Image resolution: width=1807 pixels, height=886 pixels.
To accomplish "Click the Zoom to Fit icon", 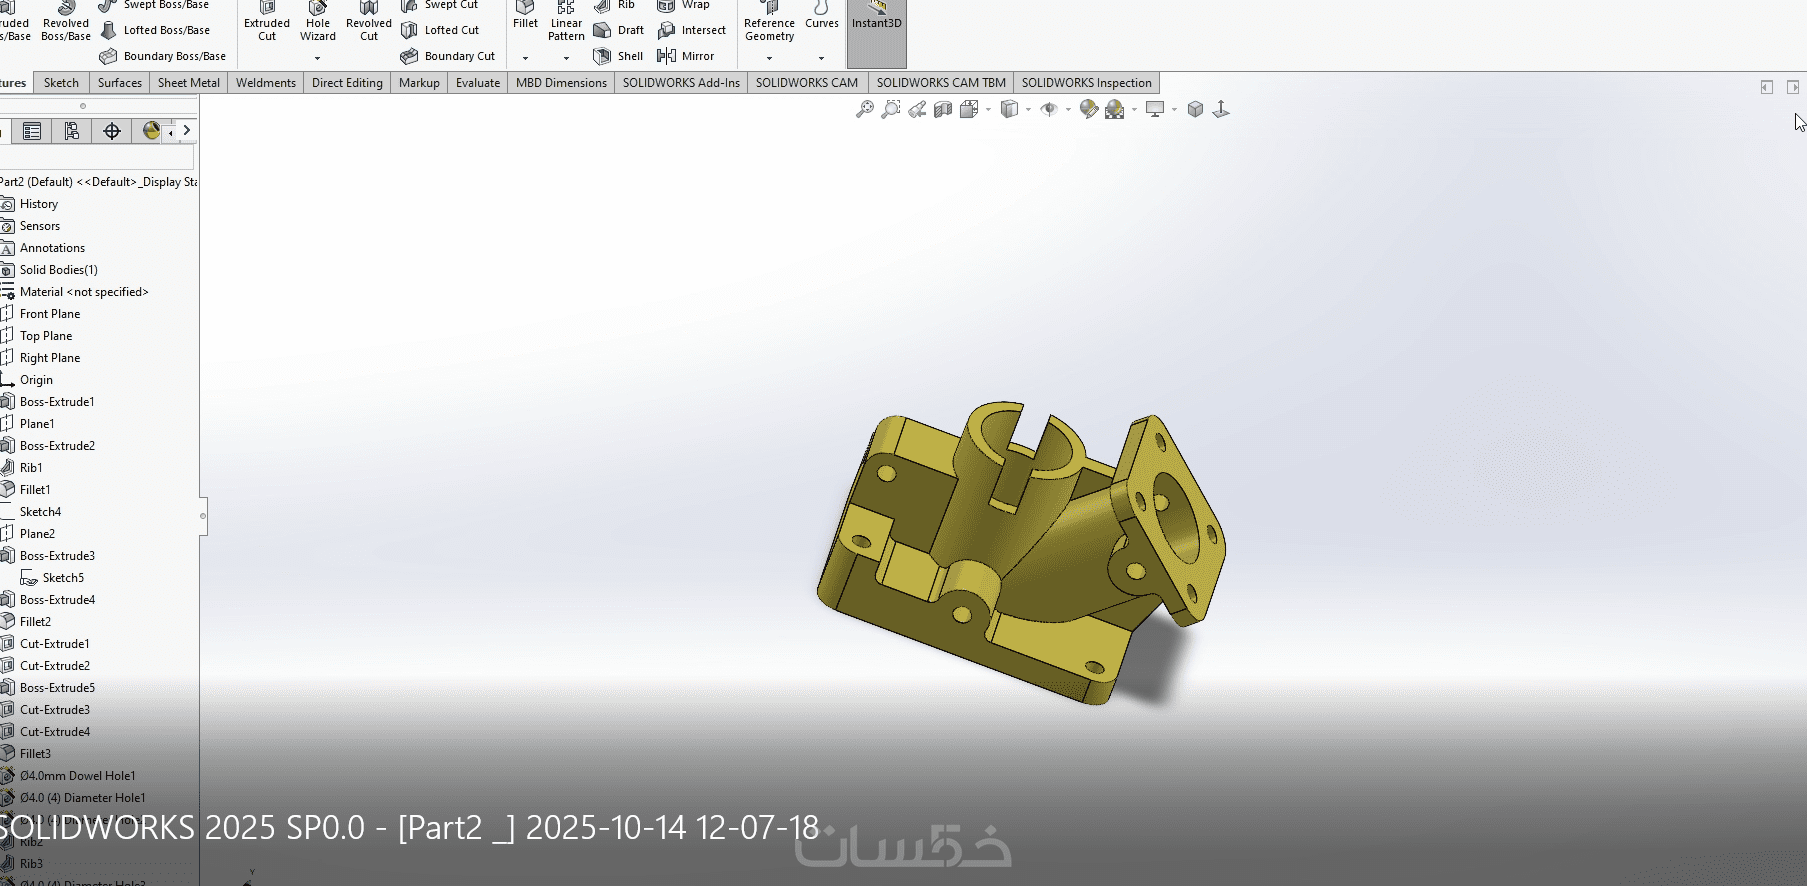I will [865, 109].
